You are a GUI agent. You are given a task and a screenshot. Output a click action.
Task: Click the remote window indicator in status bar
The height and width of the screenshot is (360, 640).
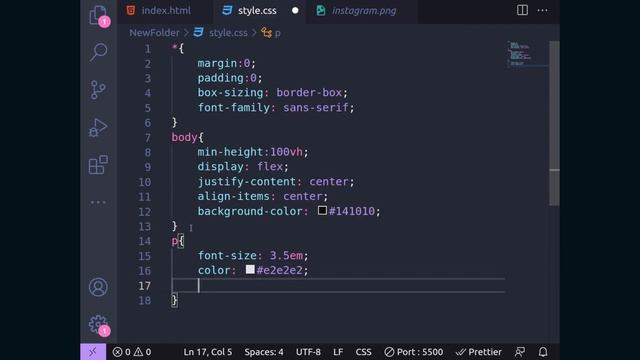pos(93,352)
